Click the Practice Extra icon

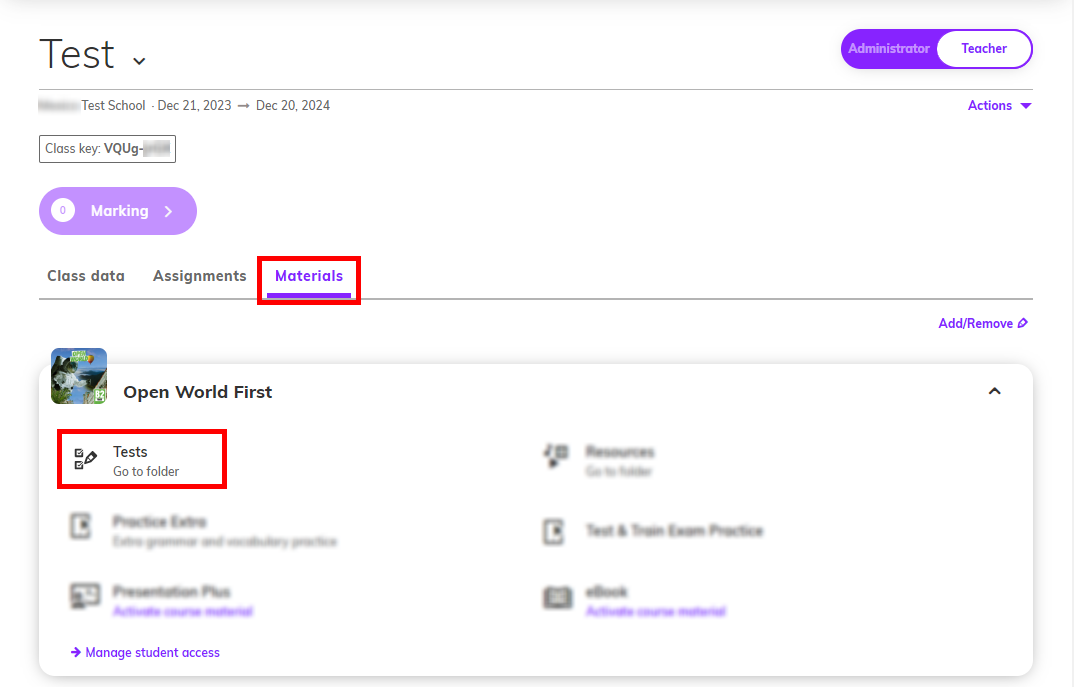click(81, 526)
